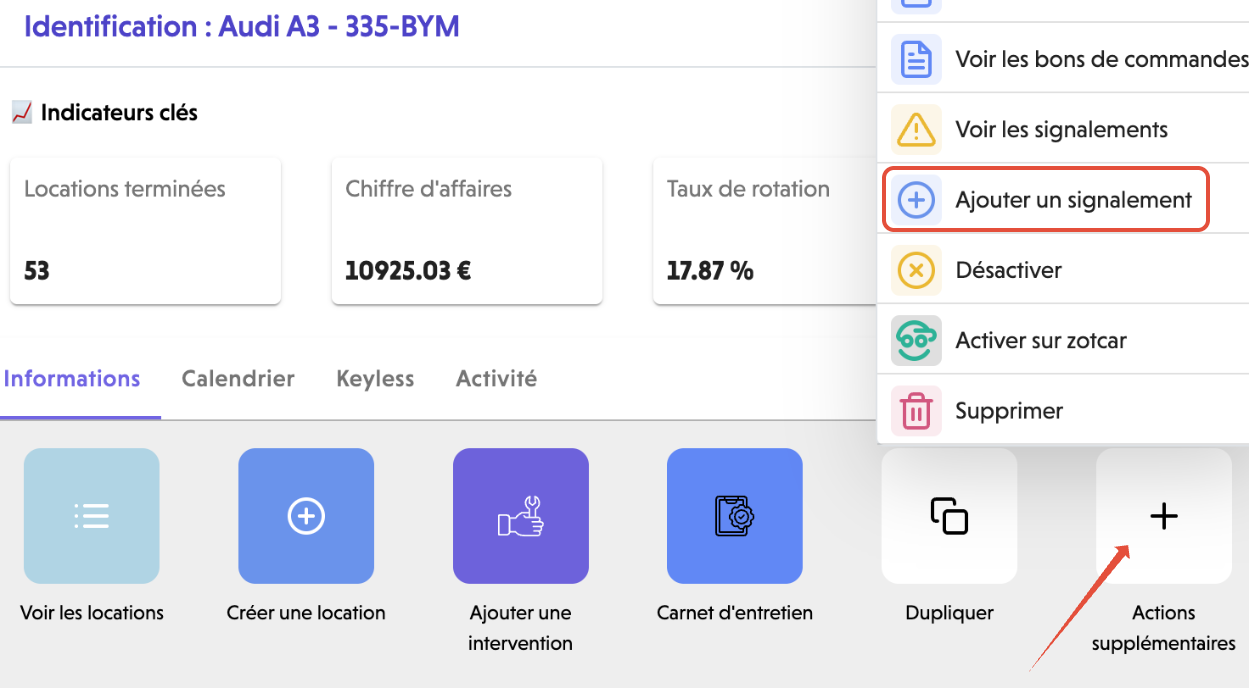Click the Identification : Audi A3 - 335-BYM heading
This screenshot has height=688, width=1249.
[242, 26]
